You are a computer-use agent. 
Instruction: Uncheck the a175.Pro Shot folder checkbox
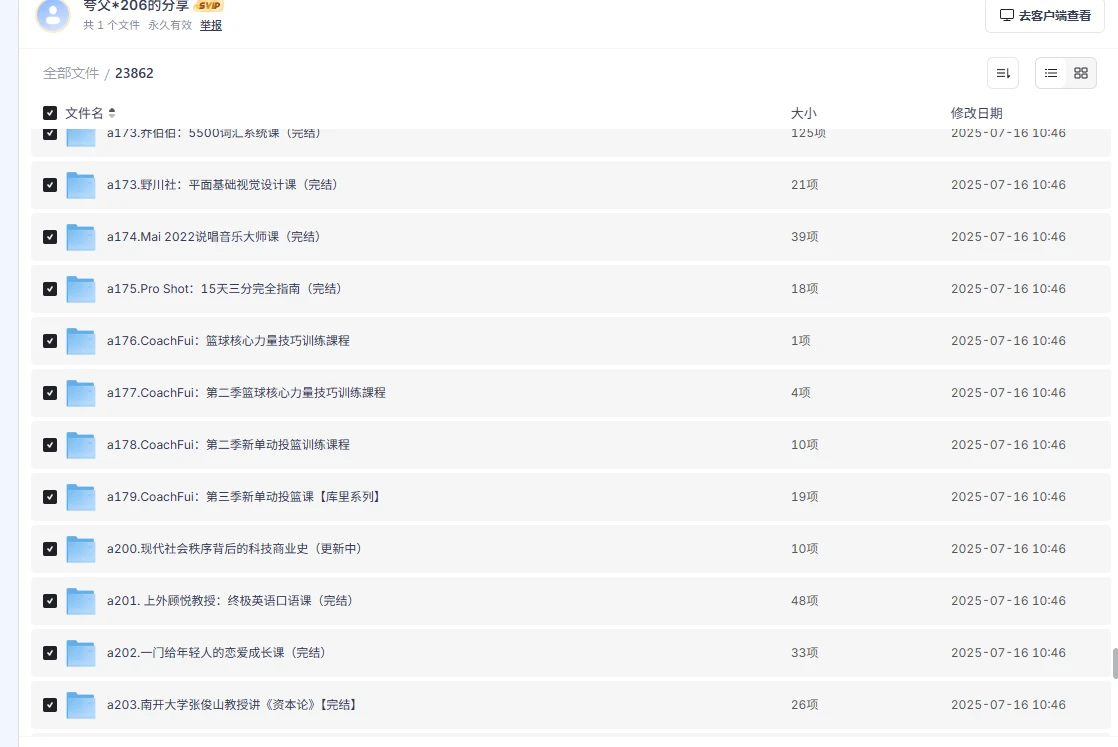coord(50,289)
